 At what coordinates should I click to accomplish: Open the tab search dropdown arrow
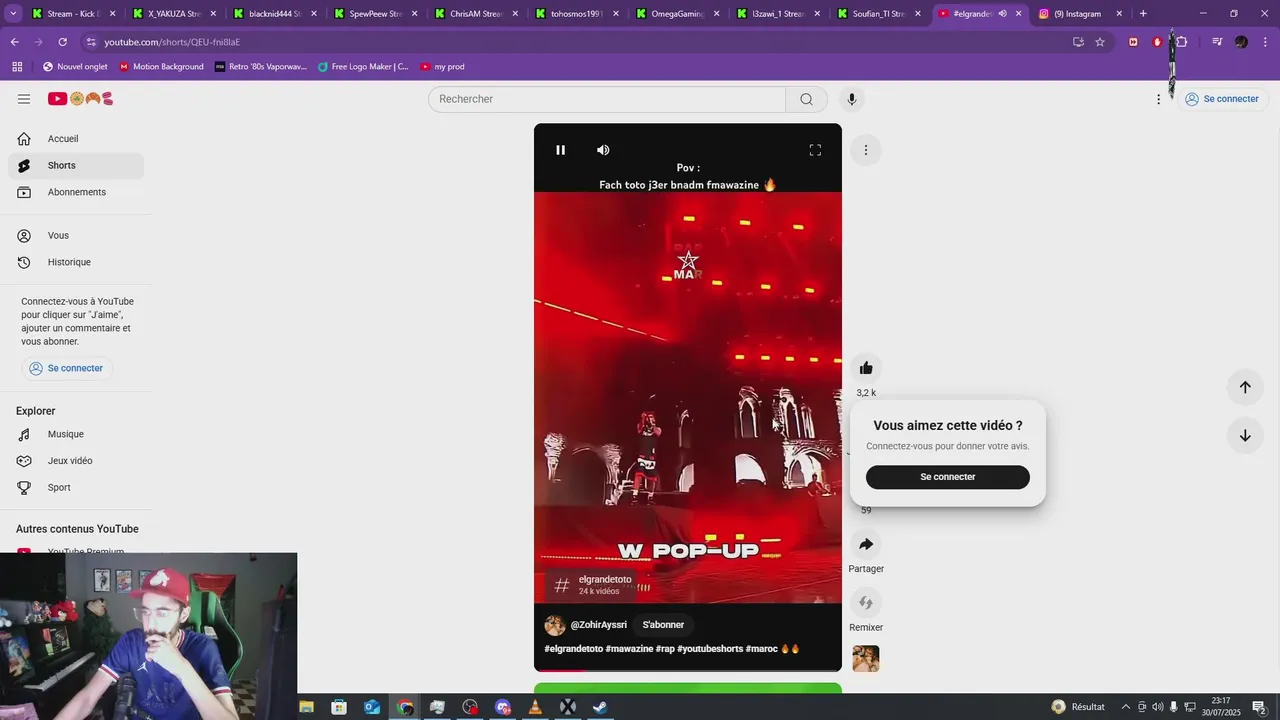point(13,14)
